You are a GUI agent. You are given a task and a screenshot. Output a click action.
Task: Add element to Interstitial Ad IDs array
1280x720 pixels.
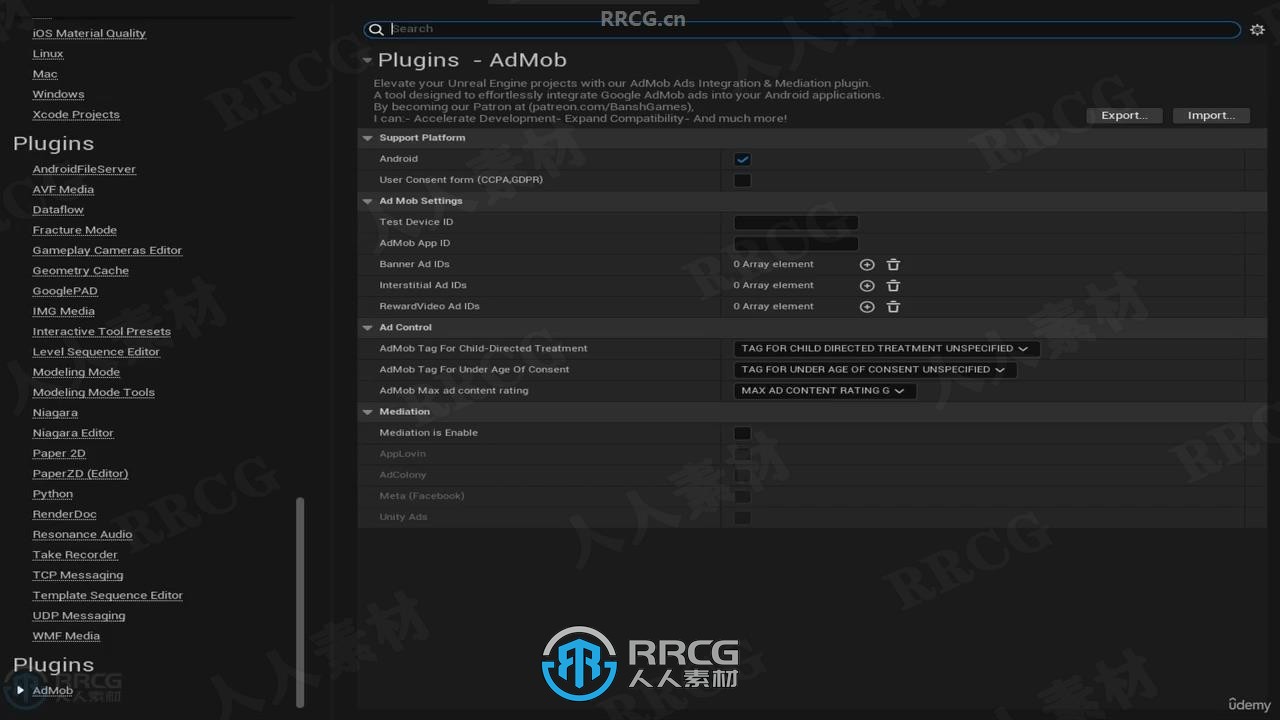pyautogui.click(x=867, y=286)
